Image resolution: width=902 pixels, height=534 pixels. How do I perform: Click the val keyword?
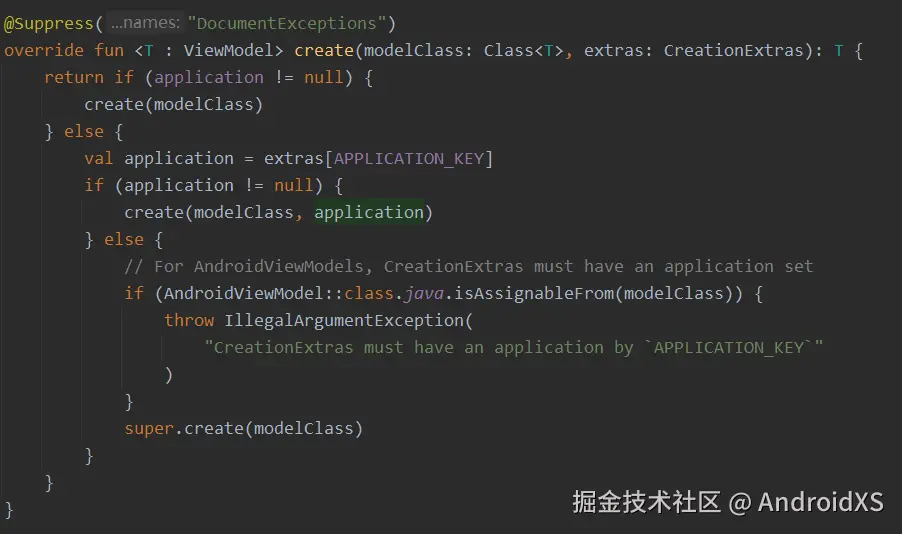coord(99,159)
